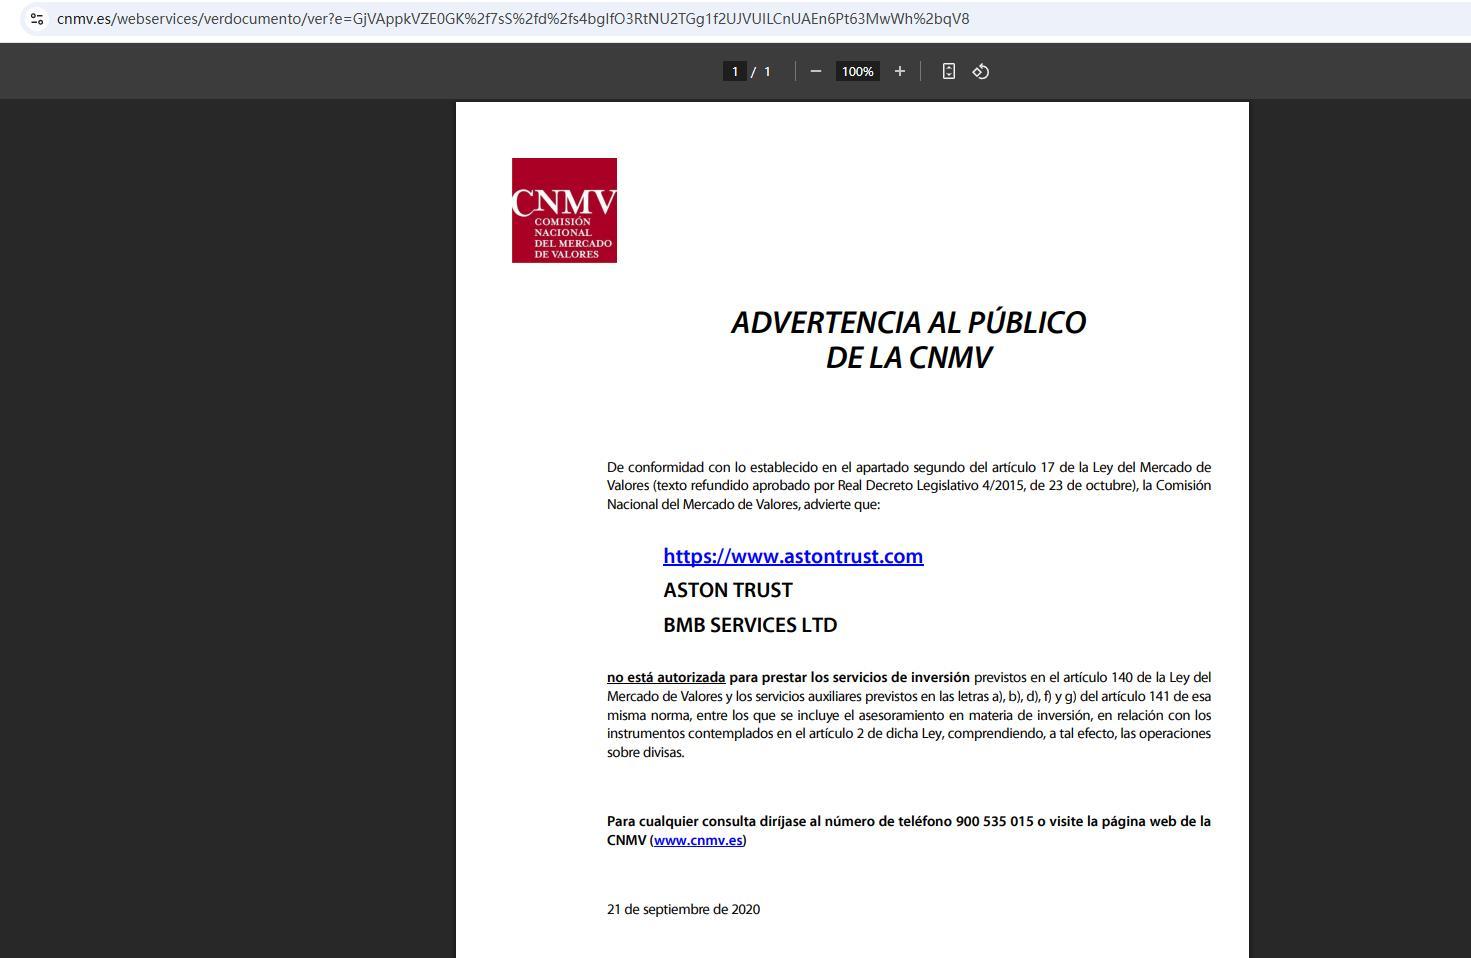Click the red CNMV logo
The image size is (1471, 958).
[x=564, y=210]
